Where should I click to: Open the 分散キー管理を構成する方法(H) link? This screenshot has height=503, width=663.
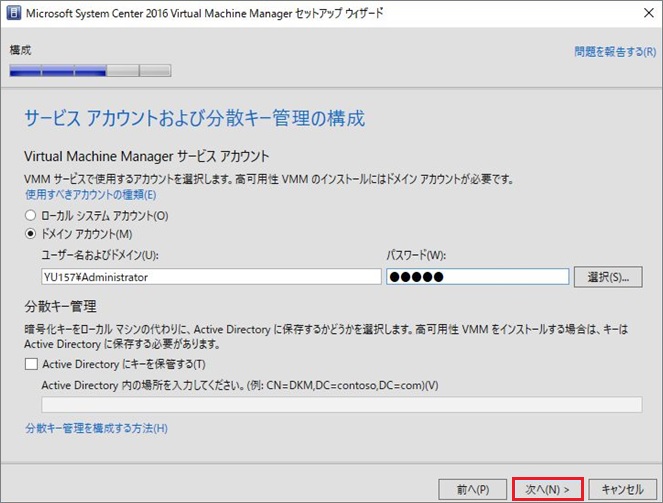pyautogui.click(x=96, y=429)
